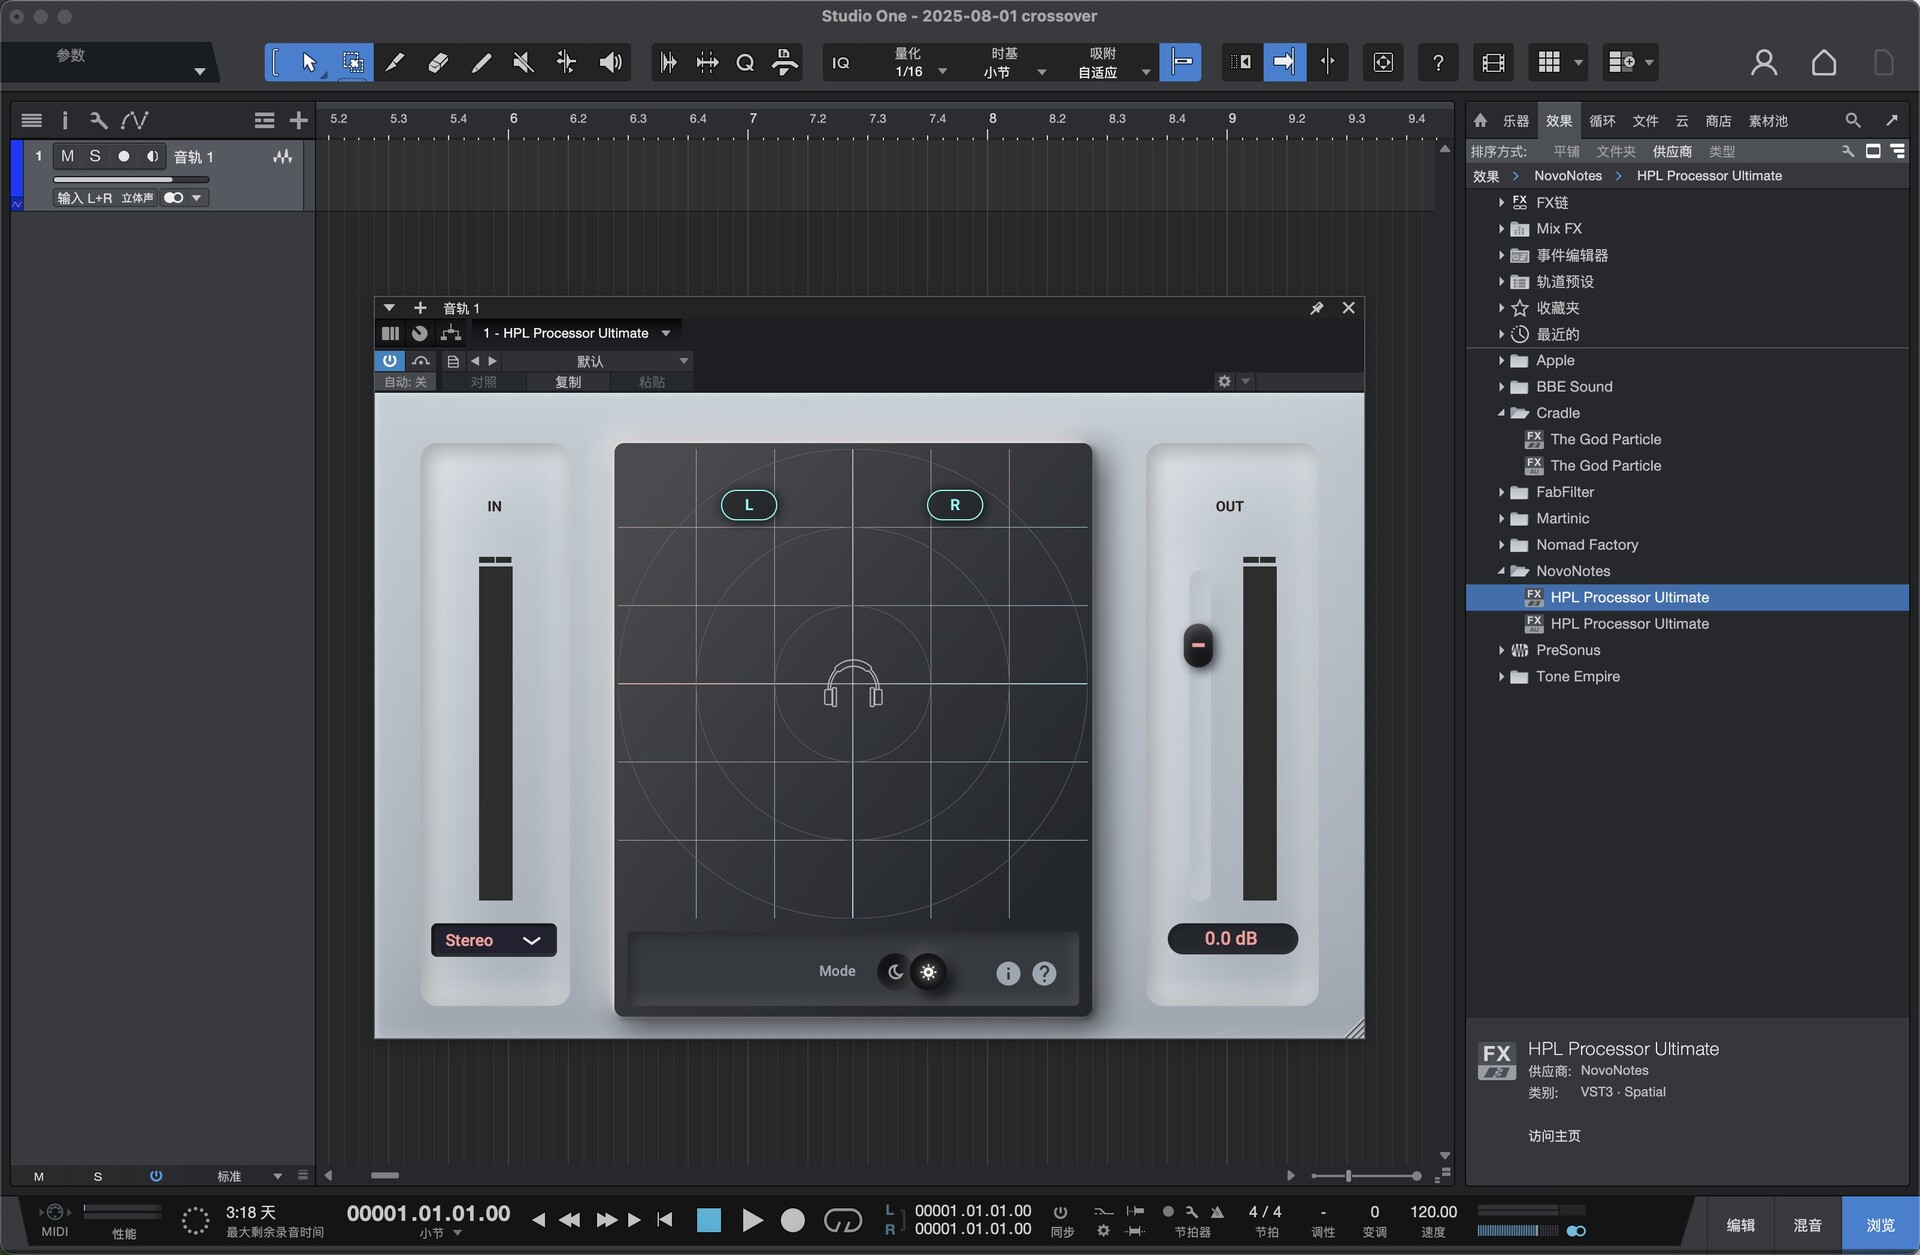Toggle transport loop button
This screenshot has width=1920, height=1255.
point(842,1220)
